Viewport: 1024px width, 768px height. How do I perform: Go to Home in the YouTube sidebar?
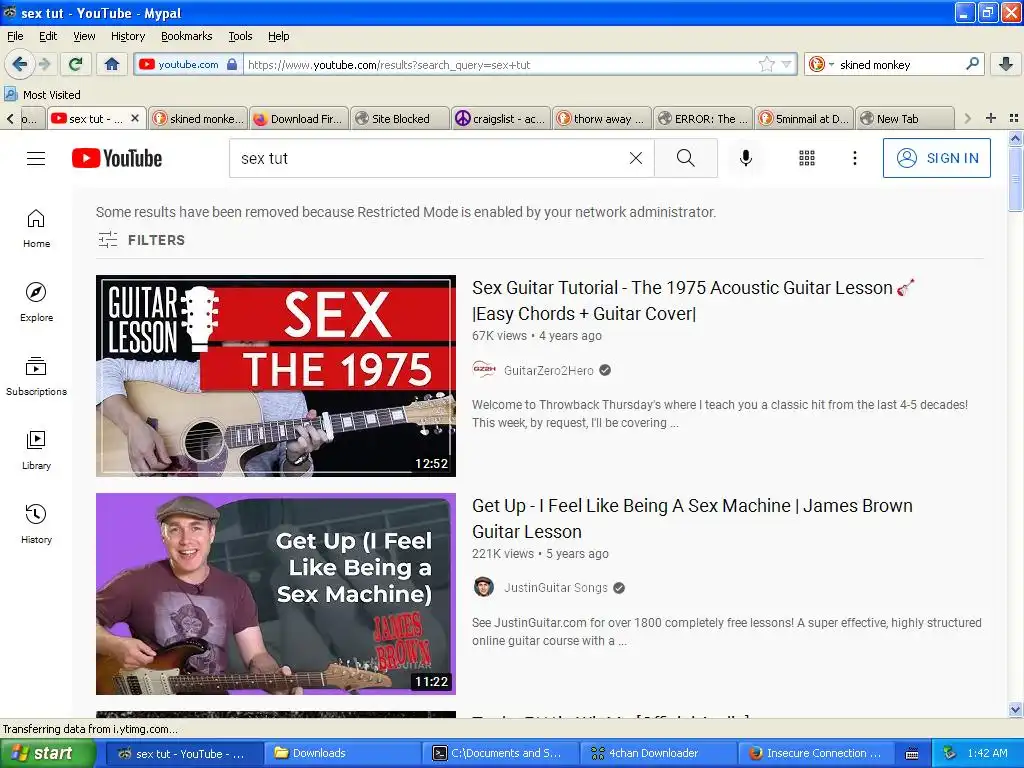(36, 229)
